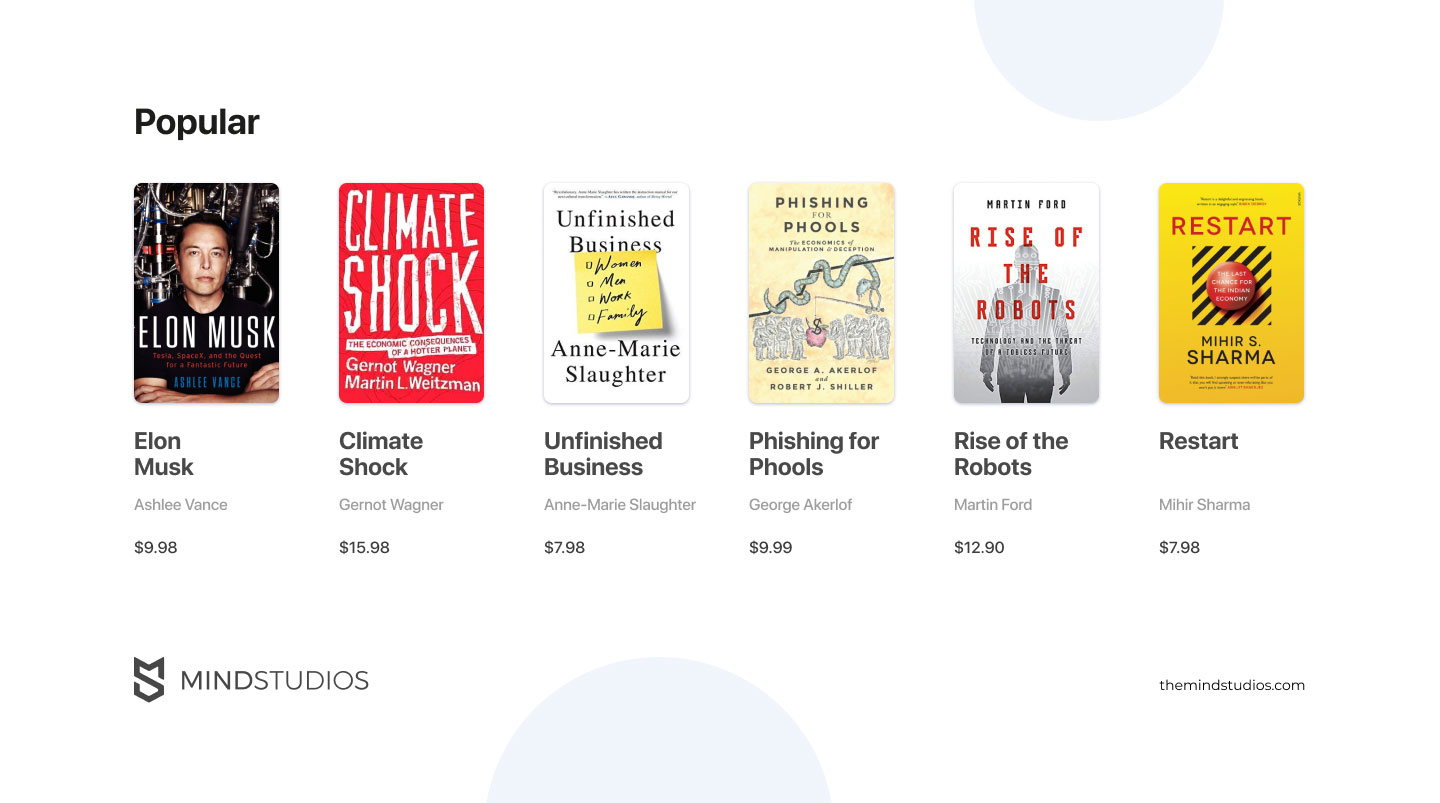This screenshot has height=803, width=1440.
Task: Open the Climate Shock title link
Action: (x=380, y=454)
